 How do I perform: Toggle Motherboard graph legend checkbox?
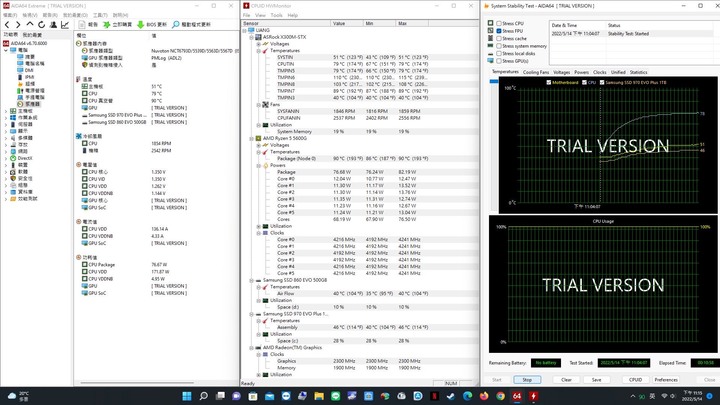pos(549,83)
